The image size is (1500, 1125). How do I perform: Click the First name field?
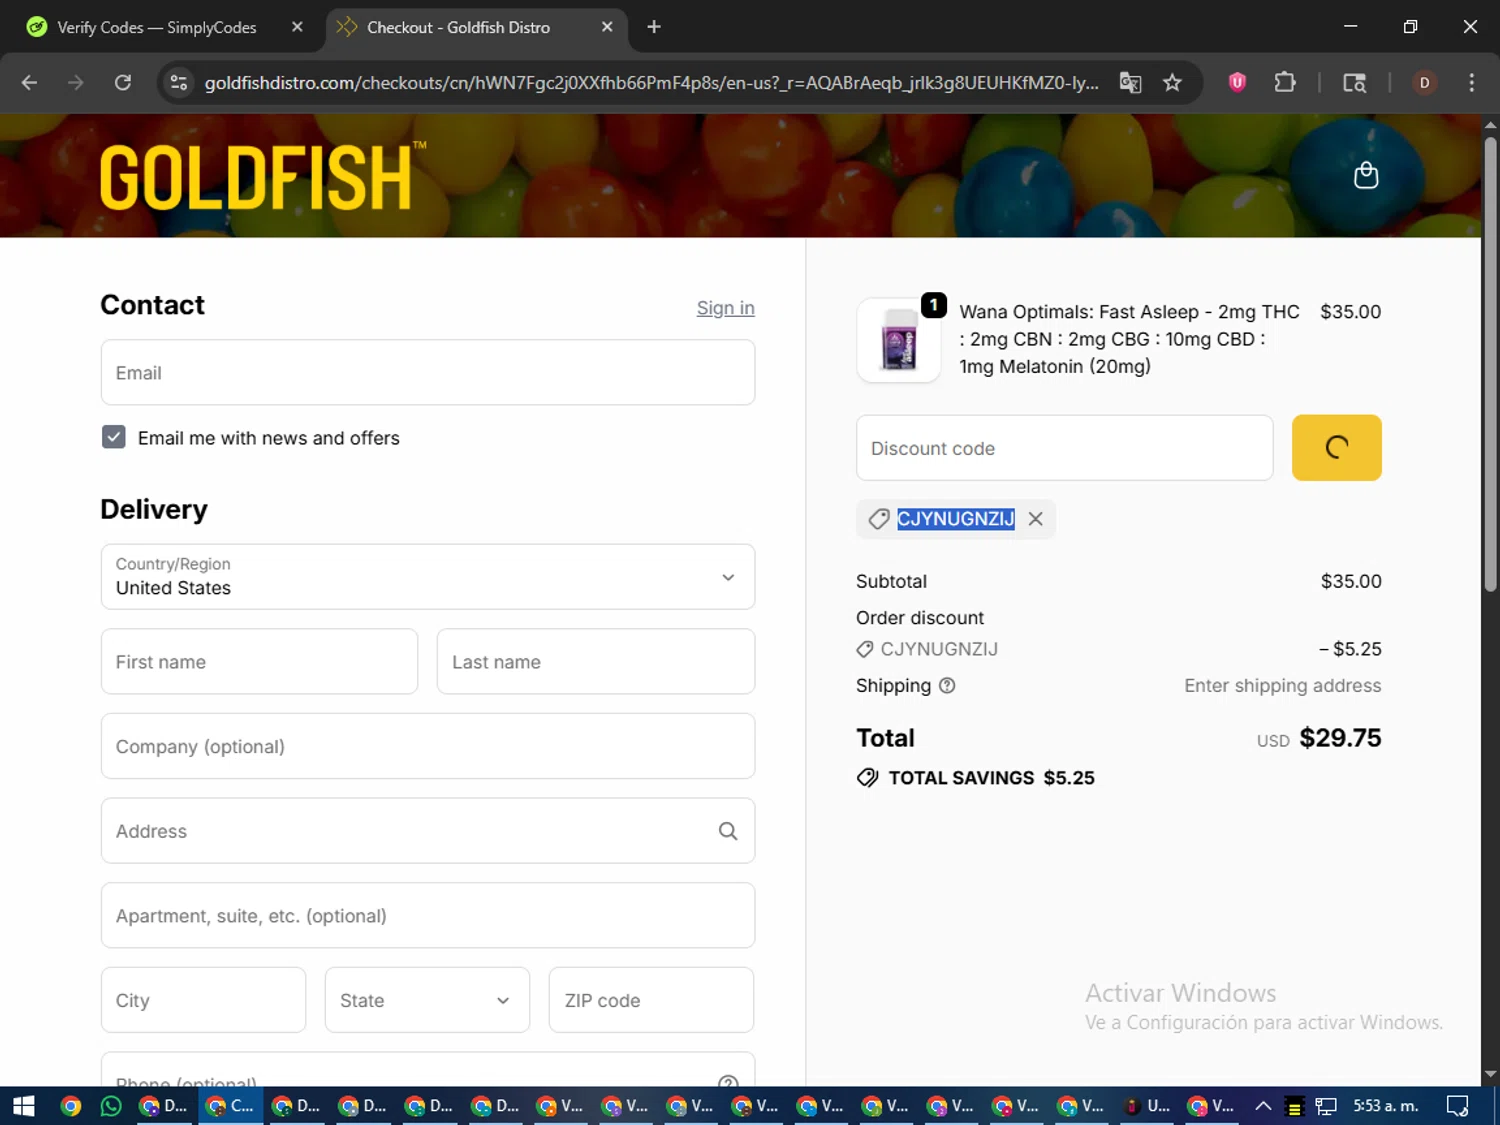(x=259, y=662)
